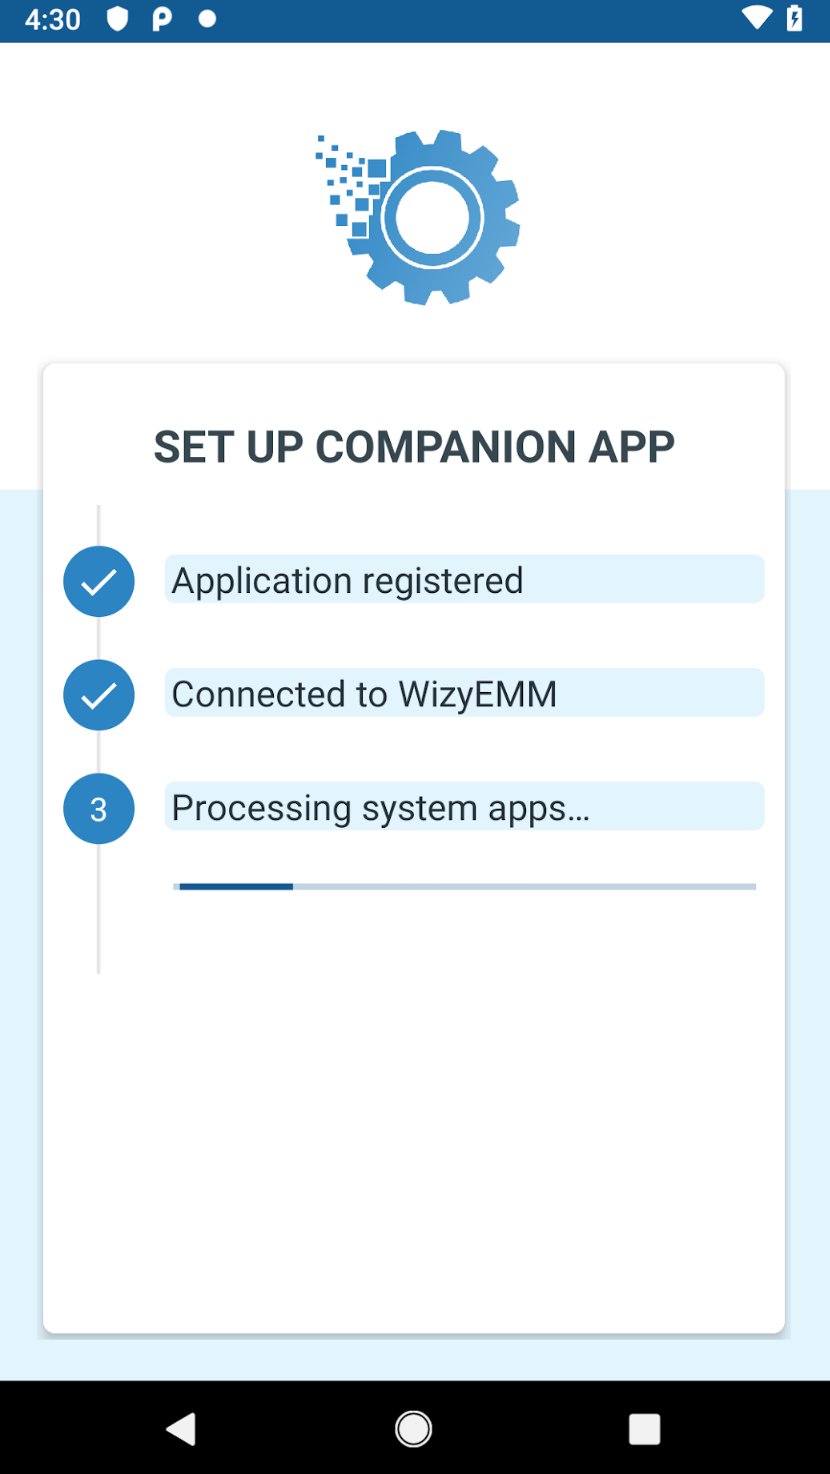This screenshot has width=830, height=1474.
Task: Tap the 4:30 clock in status bar
Action: pyautogui.click(x=52, y=19)
